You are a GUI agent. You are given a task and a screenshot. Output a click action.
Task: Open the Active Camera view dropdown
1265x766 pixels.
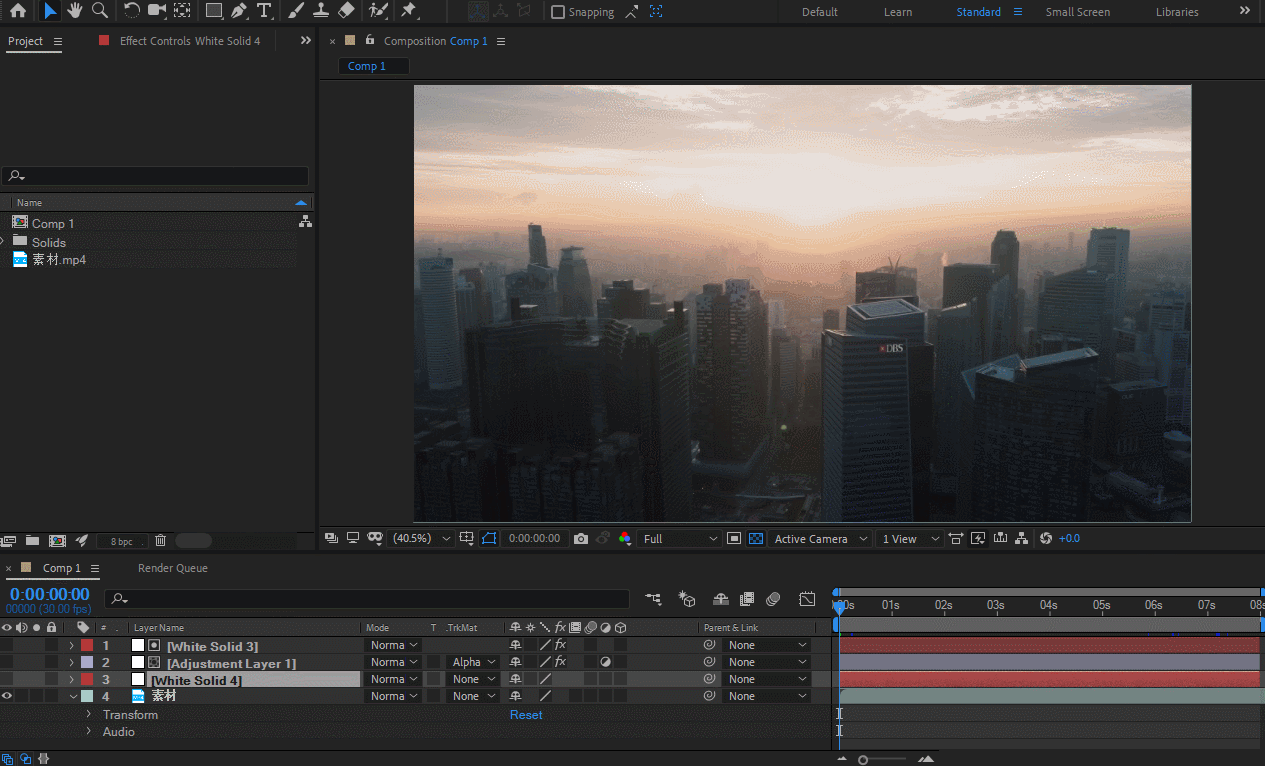pos(820,539)
